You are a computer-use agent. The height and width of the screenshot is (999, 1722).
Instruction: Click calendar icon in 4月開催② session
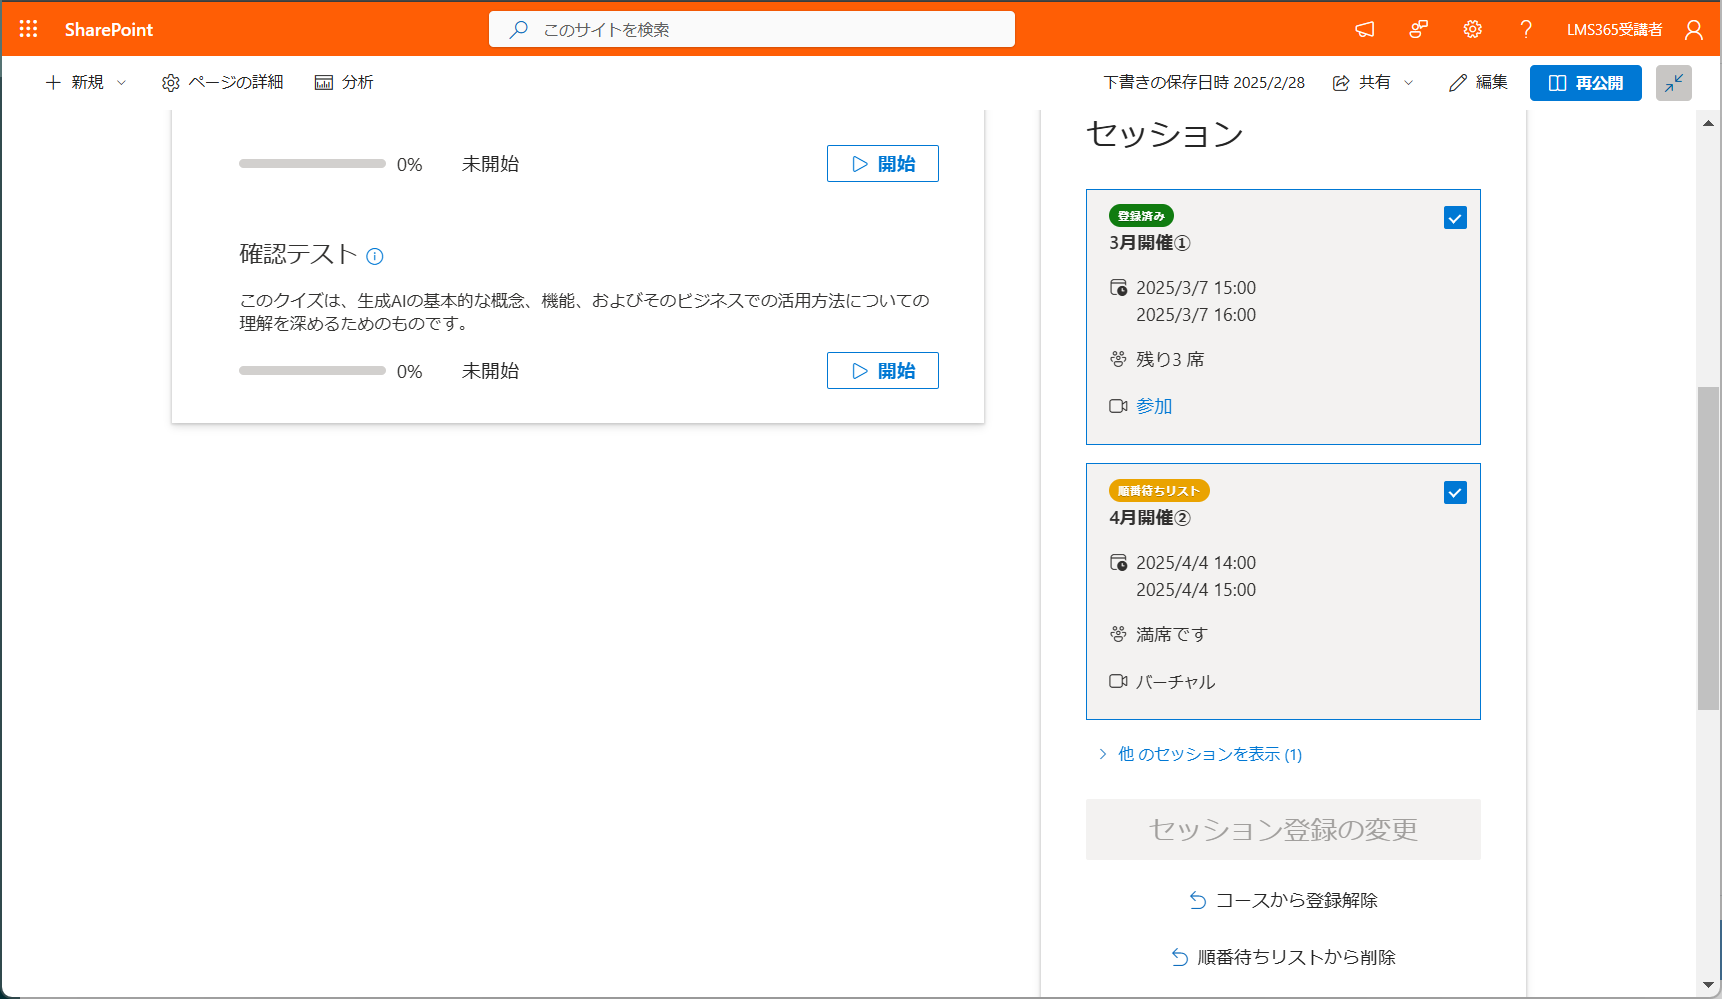tap(1119, 563)
